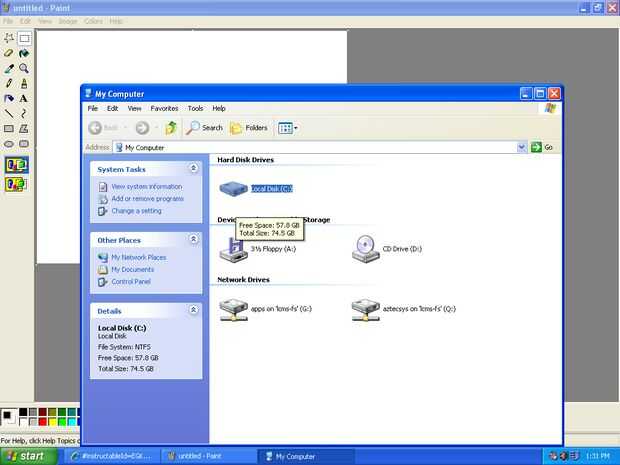The image size is (620, 465).
Task: Select the Ellipse shape tool
Action: click(x=9, y=144)
